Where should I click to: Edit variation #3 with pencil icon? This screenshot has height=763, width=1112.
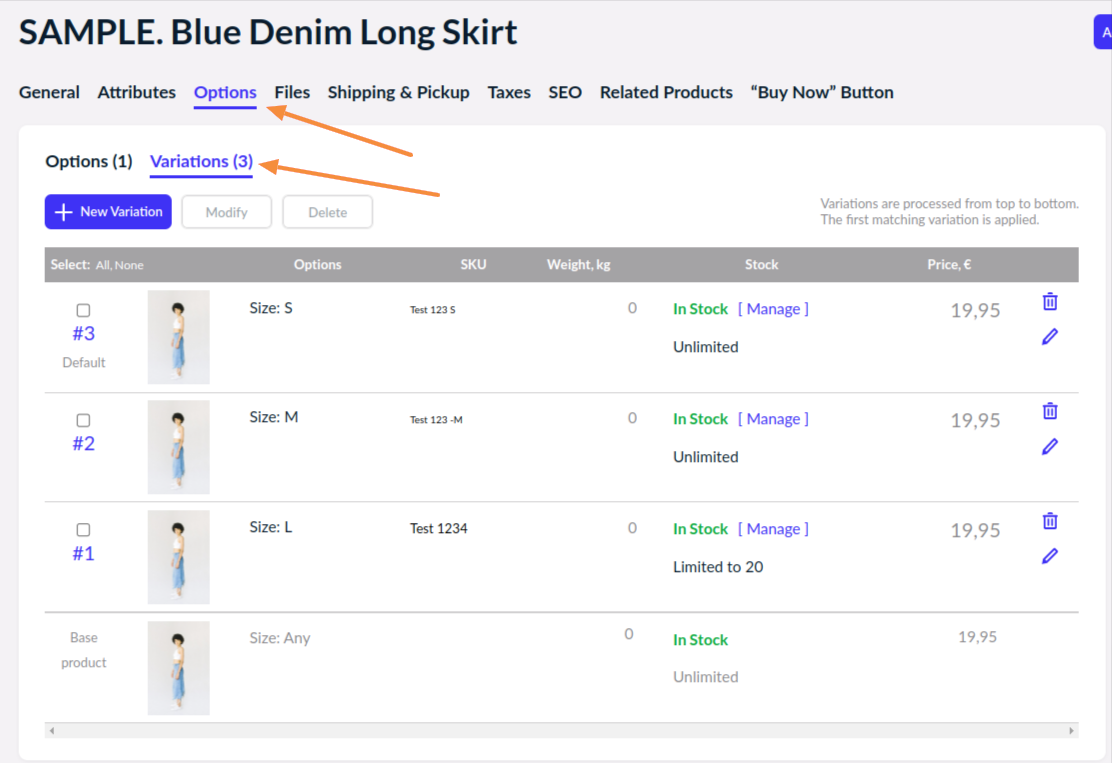[1050, 337]
